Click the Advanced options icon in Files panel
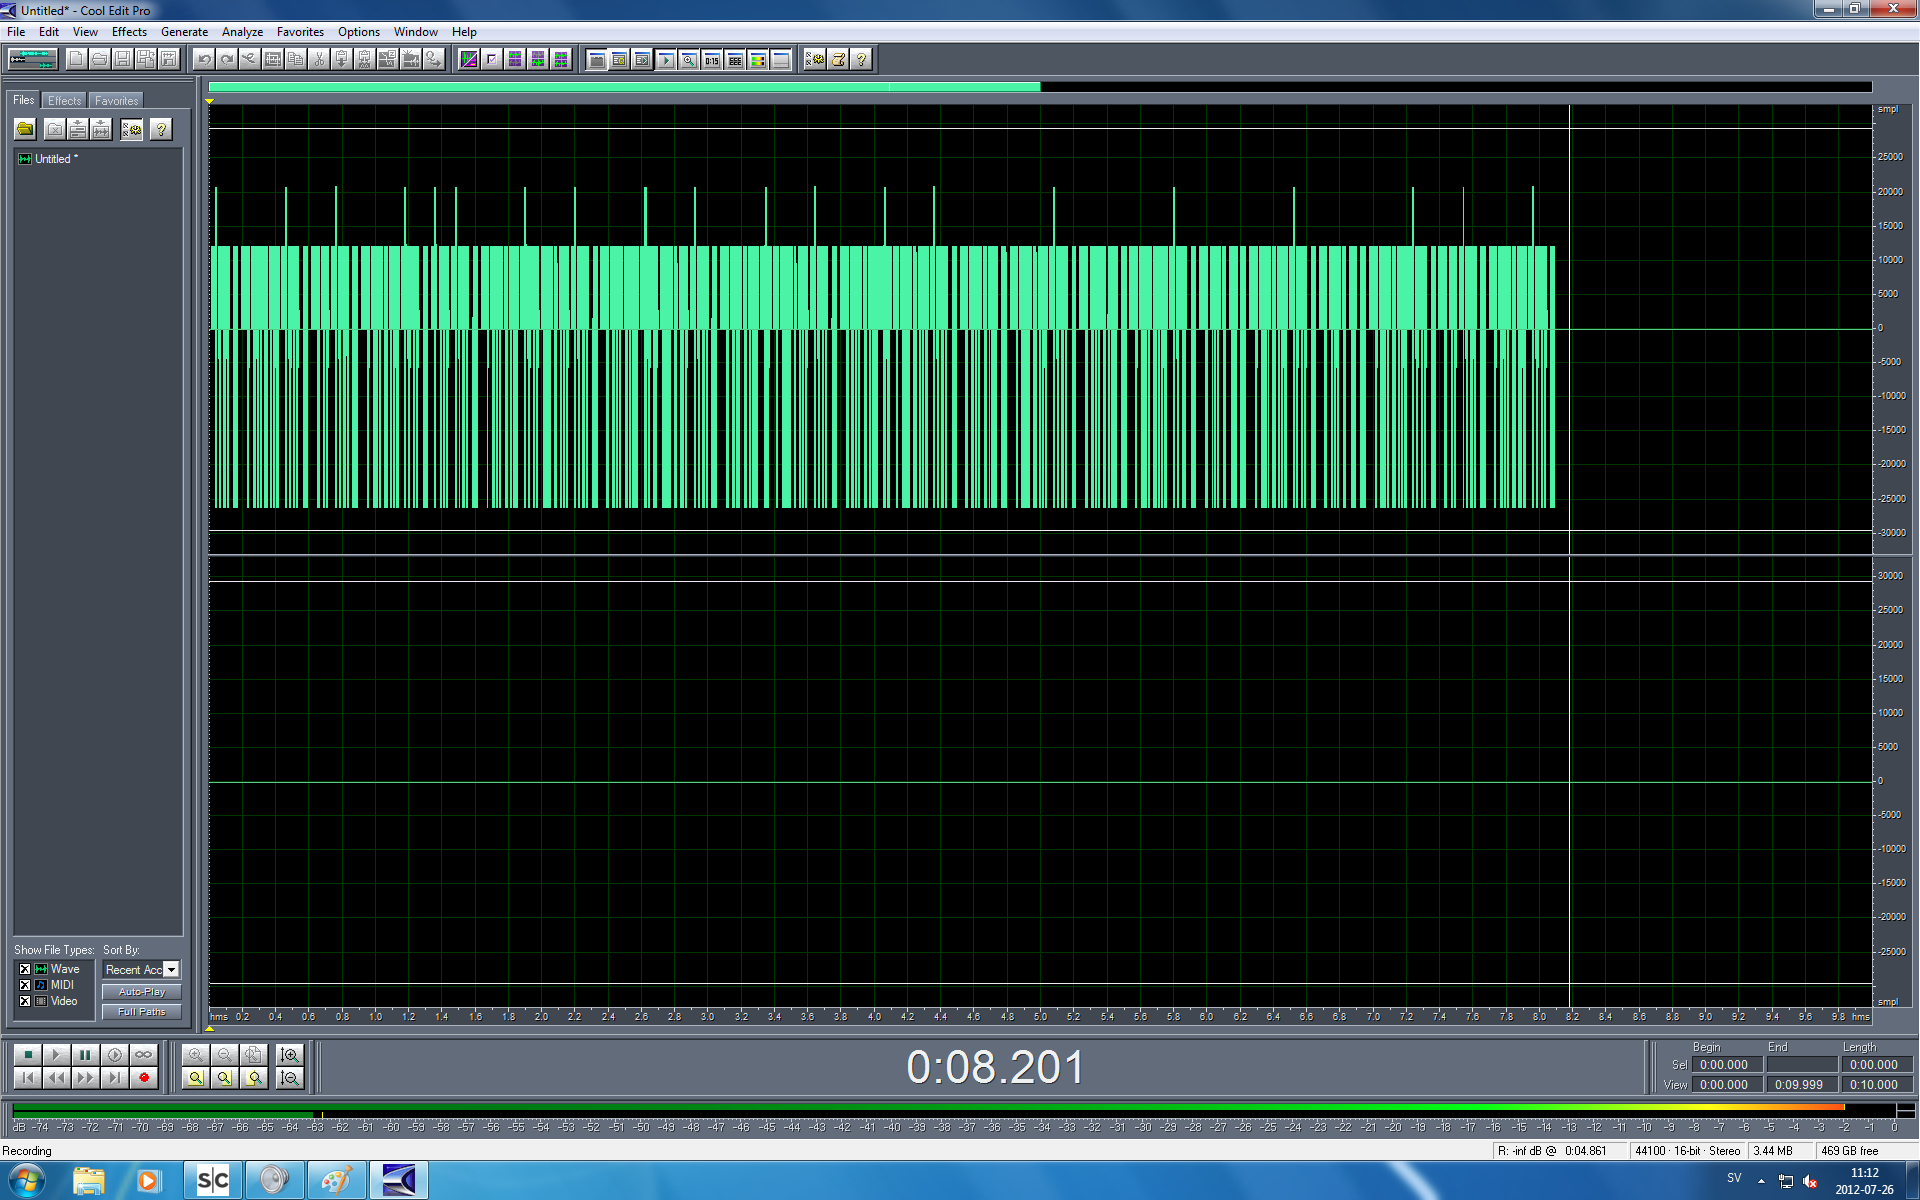Viewport: 1920px width, 1200px height. pos(131,129)
